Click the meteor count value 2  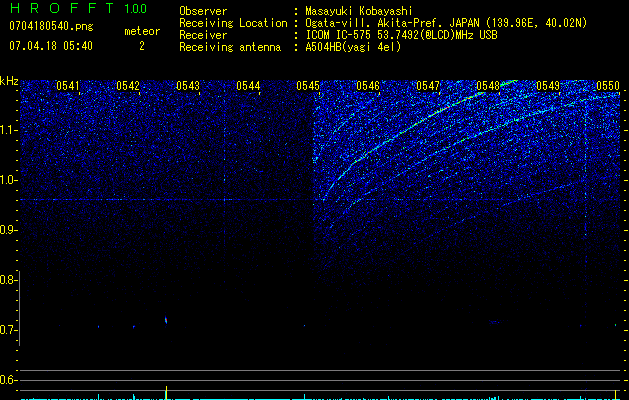(x=142, y=46)
